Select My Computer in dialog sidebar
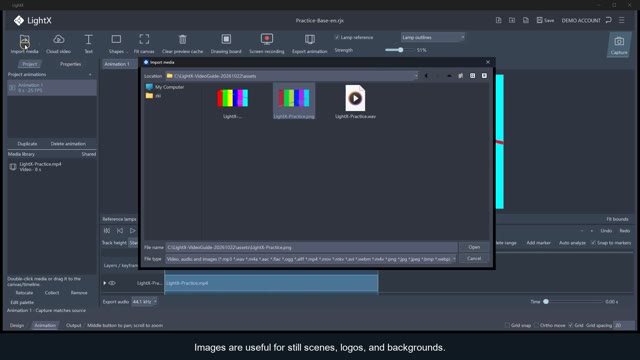The image size is (640, 360). pyautogui.click(x=165, y=87)
